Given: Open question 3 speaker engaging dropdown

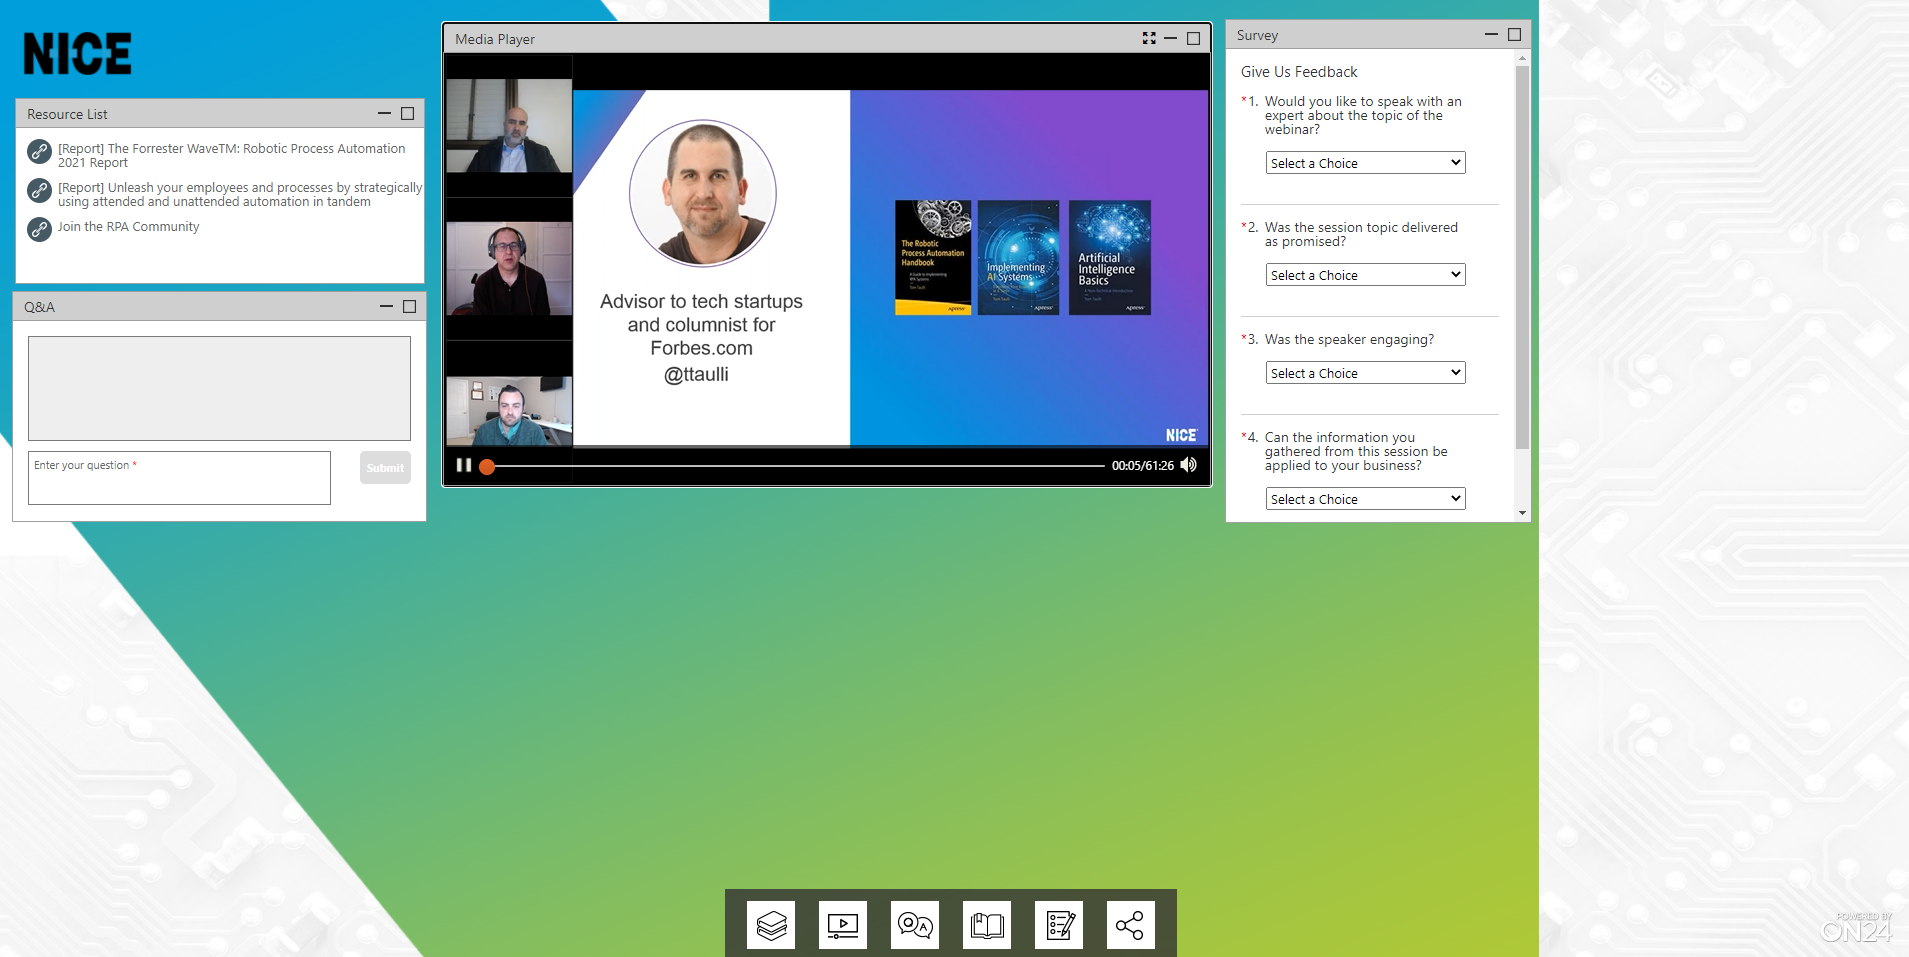Looking at the screenshot, I should click(1366, 373).
